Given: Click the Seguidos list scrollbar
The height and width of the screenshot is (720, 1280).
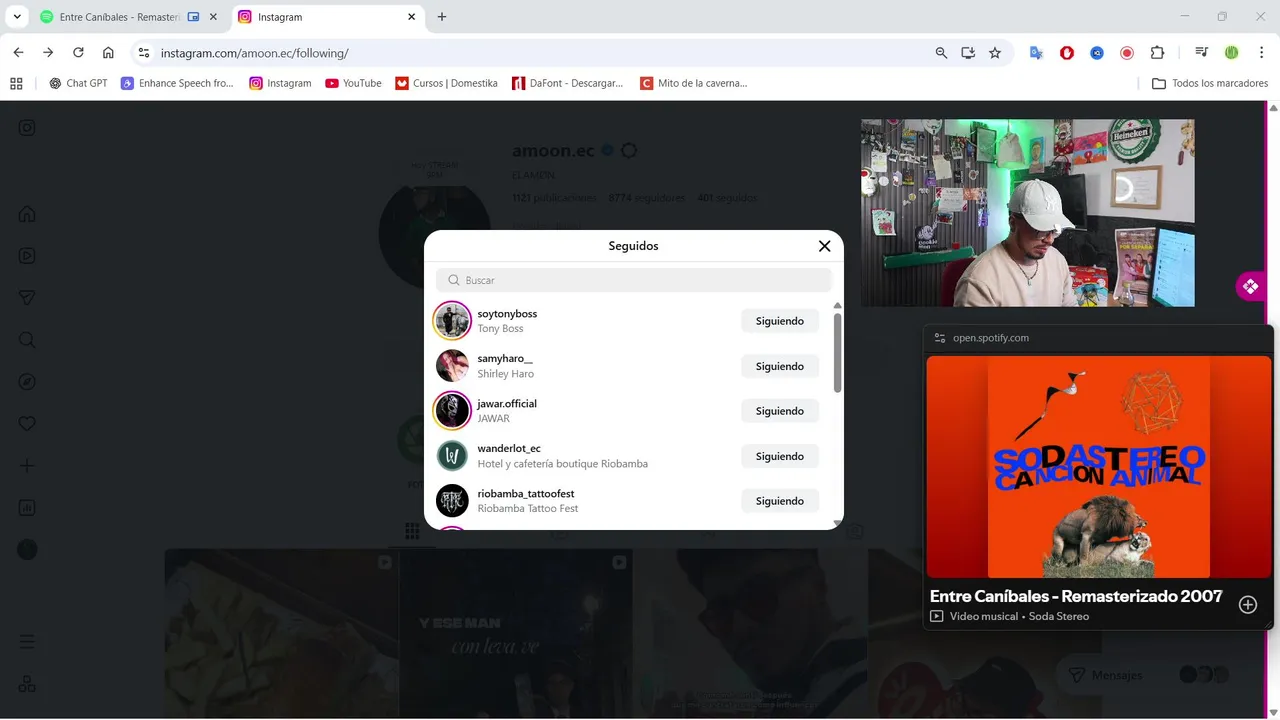Looking at the screenshot, I should pos(837,352).
